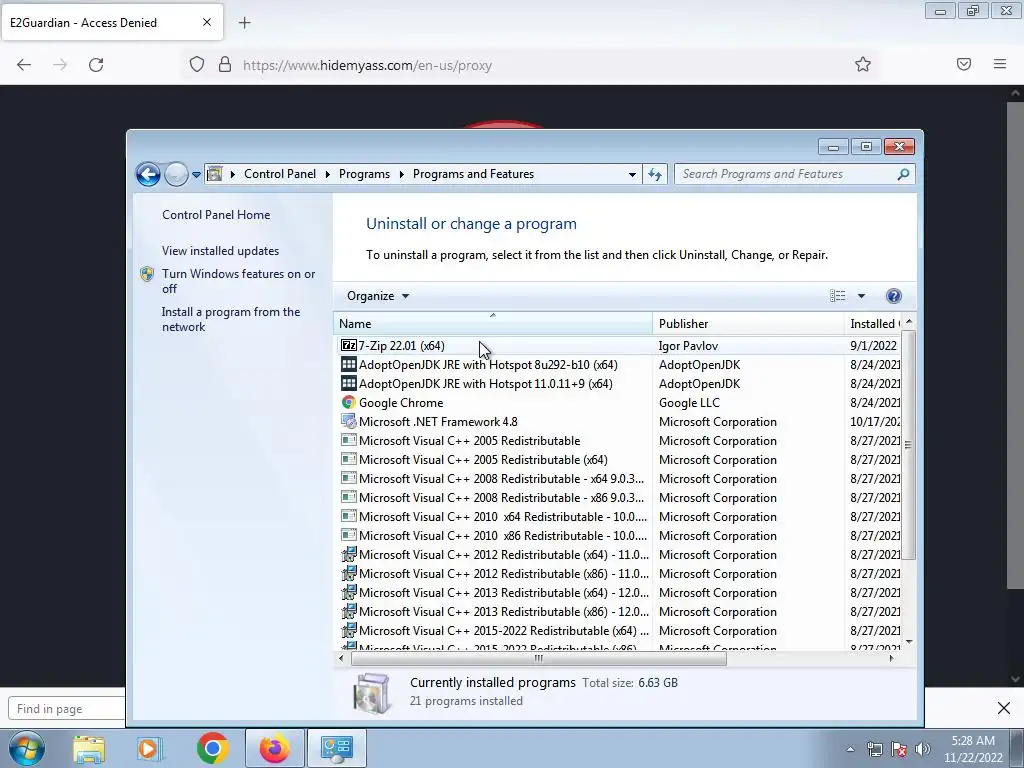Click the volume speaker tray icon
Viewport: 1024px width, 768px height.
[x=923, y=750]
